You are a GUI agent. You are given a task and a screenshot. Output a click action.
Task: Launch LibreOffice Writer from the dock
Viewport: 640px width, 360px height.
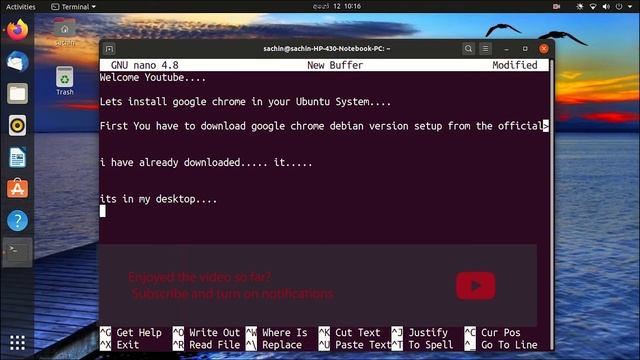(x=17, y=157)
